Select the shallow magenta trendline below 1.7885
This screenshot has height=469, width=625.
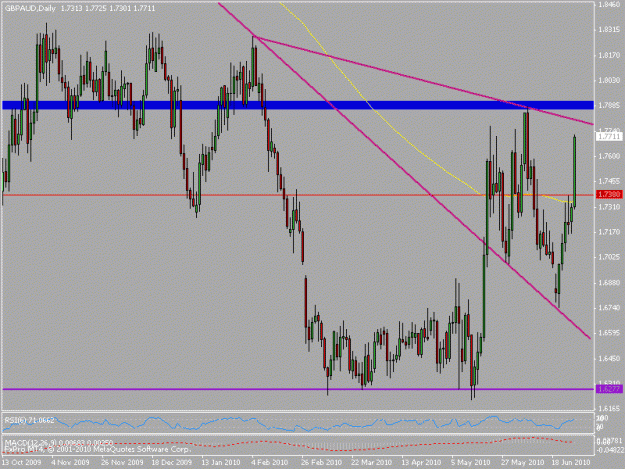click(423, 81)
